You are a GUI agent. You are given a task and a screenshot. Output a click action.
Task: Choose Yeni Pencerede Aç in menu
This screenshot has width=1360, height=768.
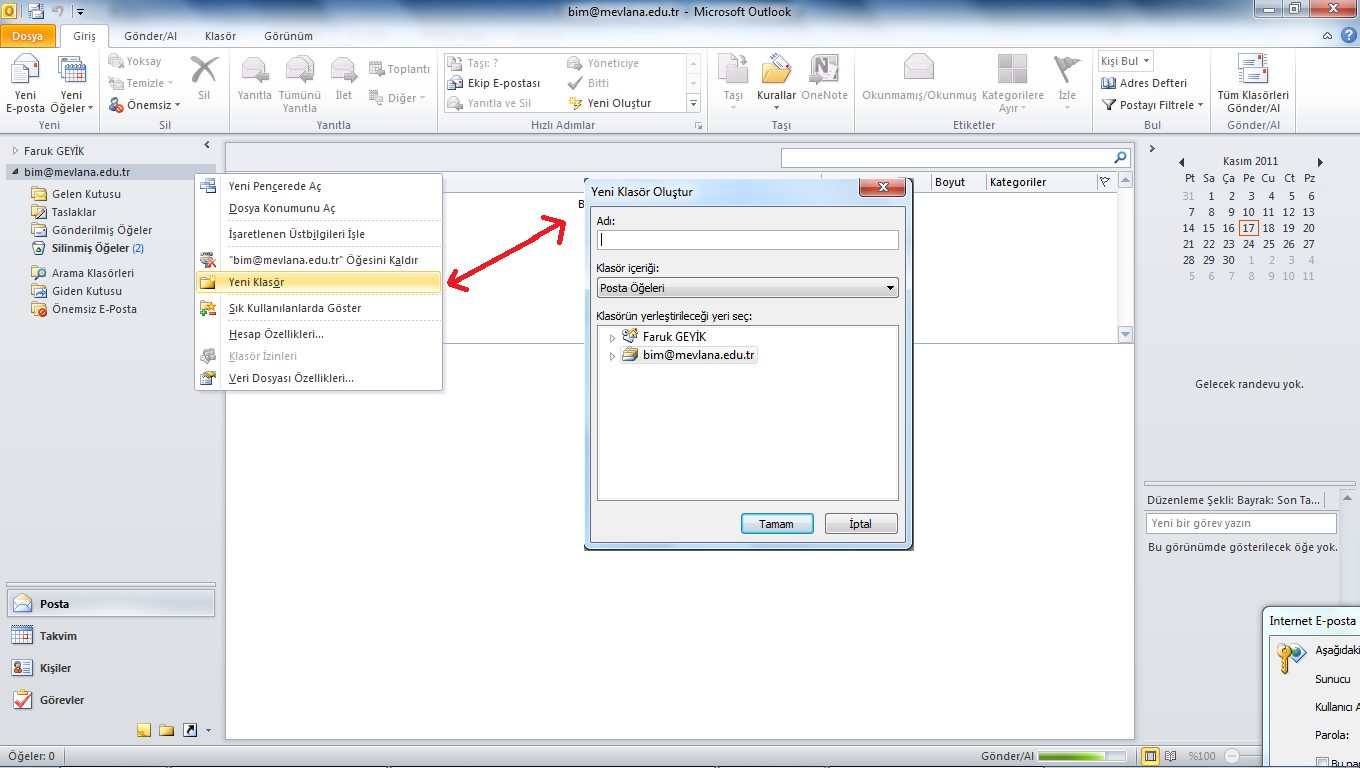pyautogui.click(x=318, y=186)
